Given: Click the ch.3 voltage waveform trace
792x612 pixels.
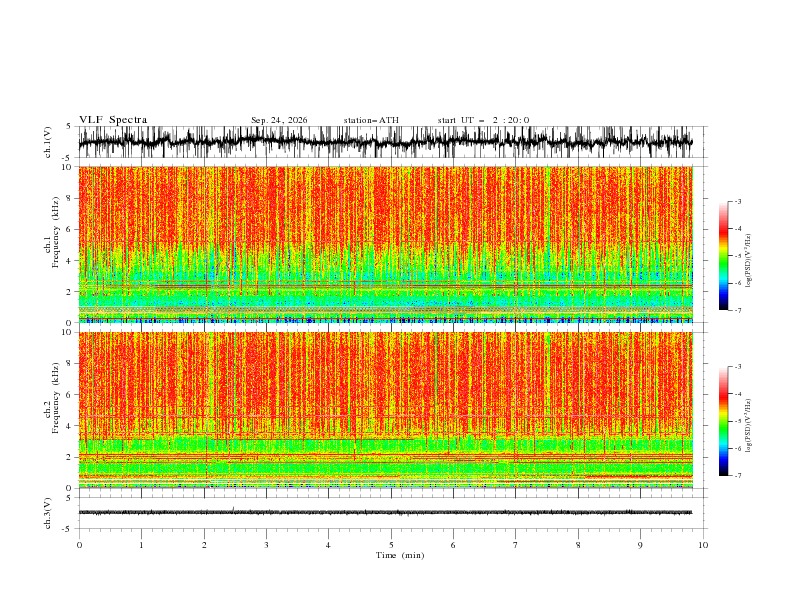Looking at the screenshot, I should (385, 513).
